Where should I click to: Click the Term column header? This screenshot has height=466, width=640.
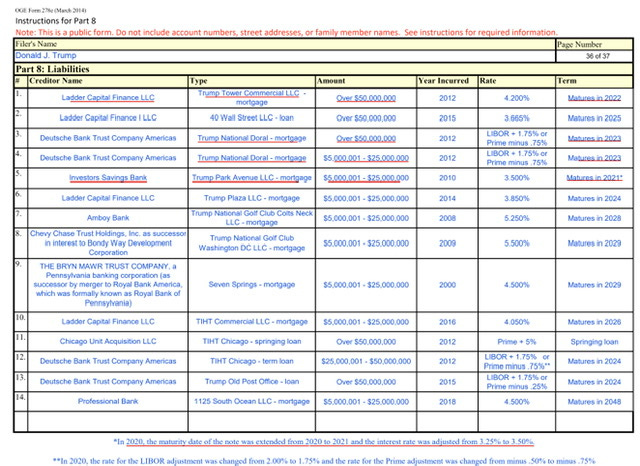tap(567, 81)
